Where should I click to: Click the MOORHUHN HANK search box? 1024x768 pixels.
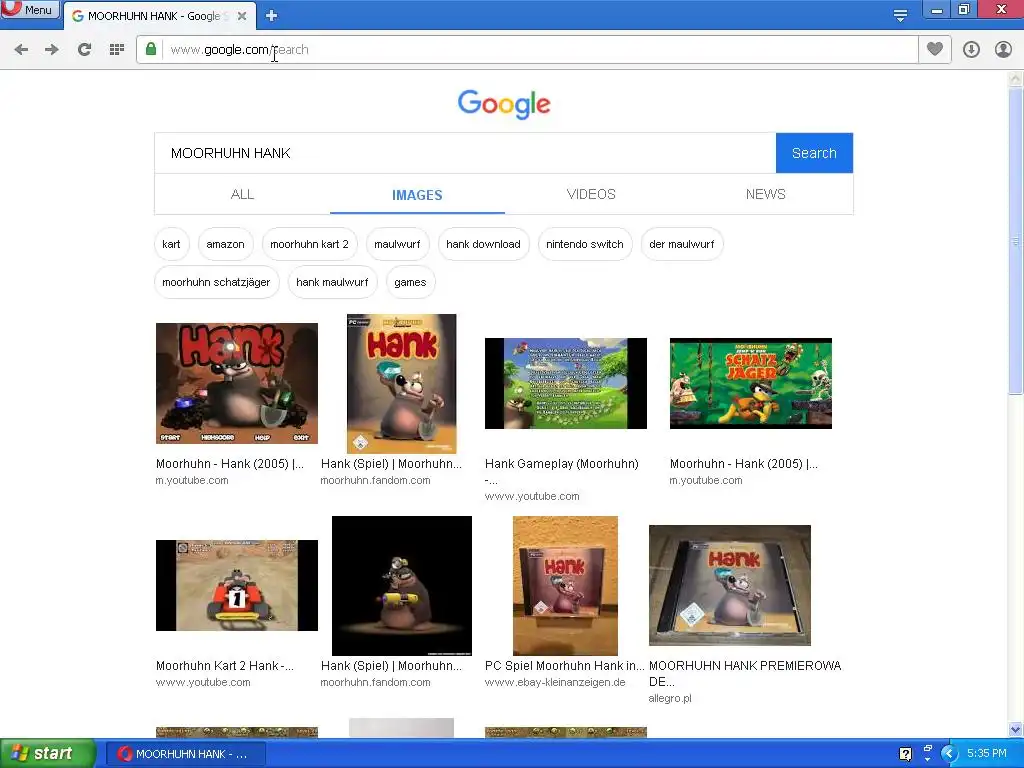click(465, 153)
